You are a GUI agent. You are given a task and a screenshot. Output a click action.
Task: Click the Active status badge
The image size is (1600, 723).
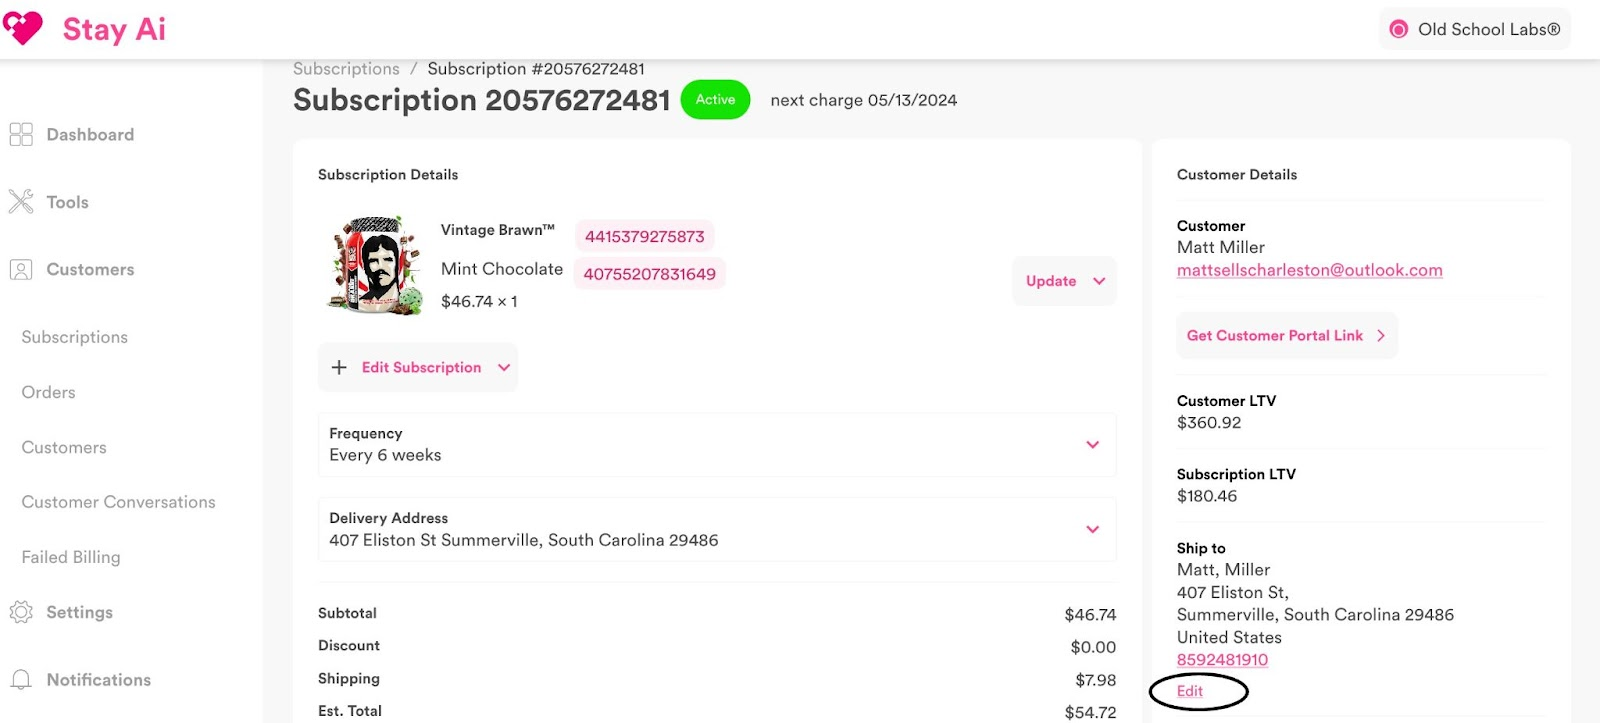tap(715, 99)
